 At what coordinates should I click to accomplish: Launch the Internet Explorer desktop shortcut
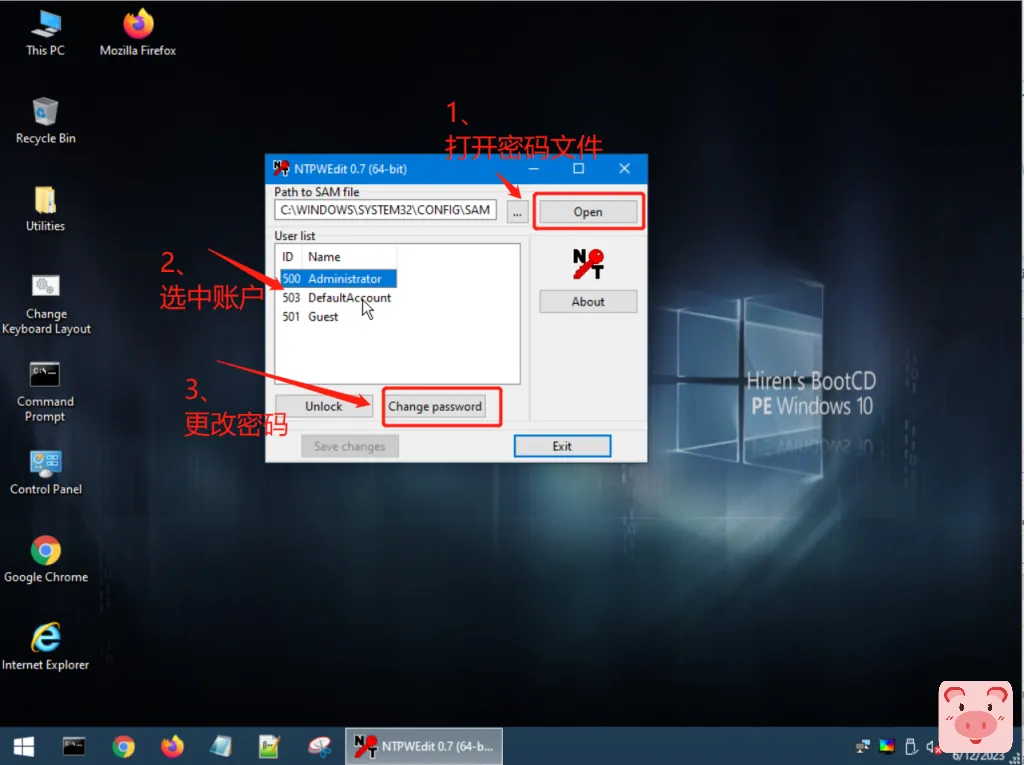coord(46,647)
